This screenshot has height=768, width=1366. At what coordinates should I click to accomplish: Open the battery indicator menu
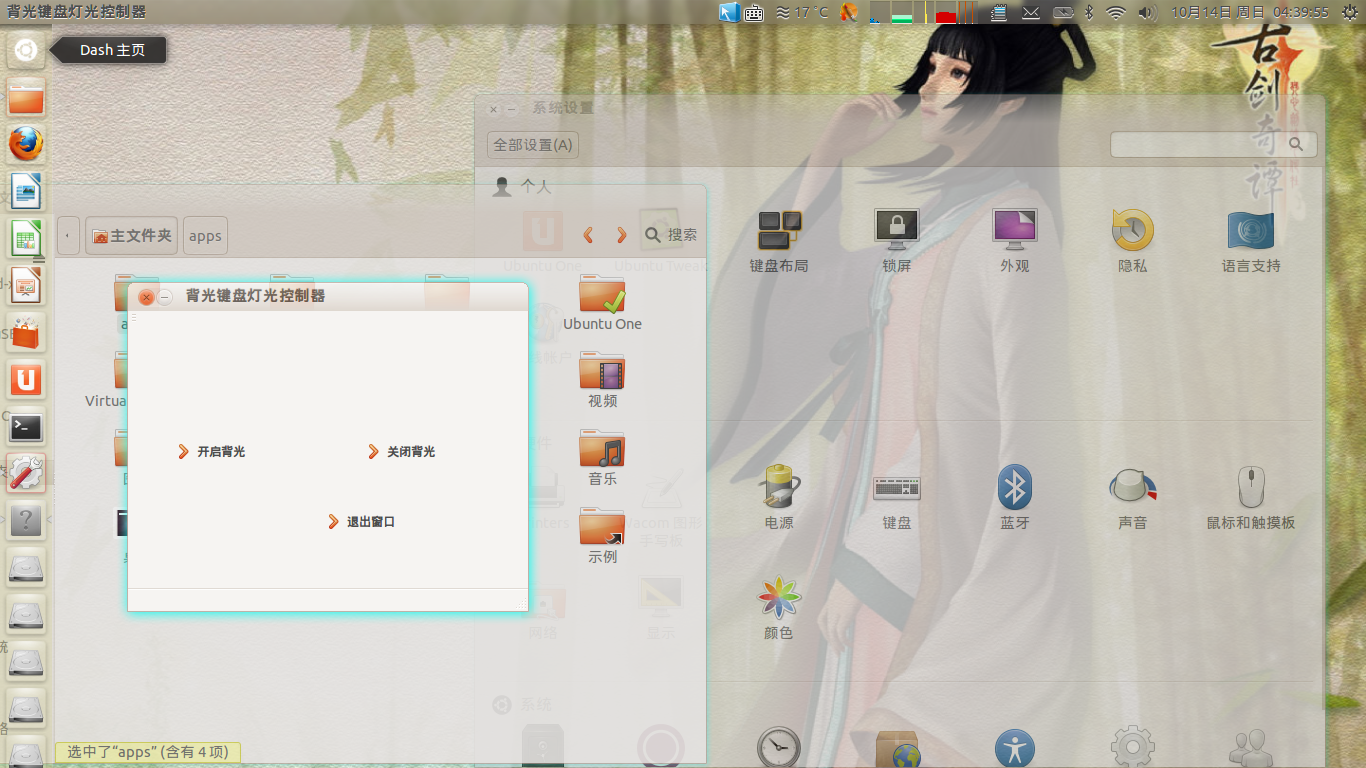(1063, 12)
